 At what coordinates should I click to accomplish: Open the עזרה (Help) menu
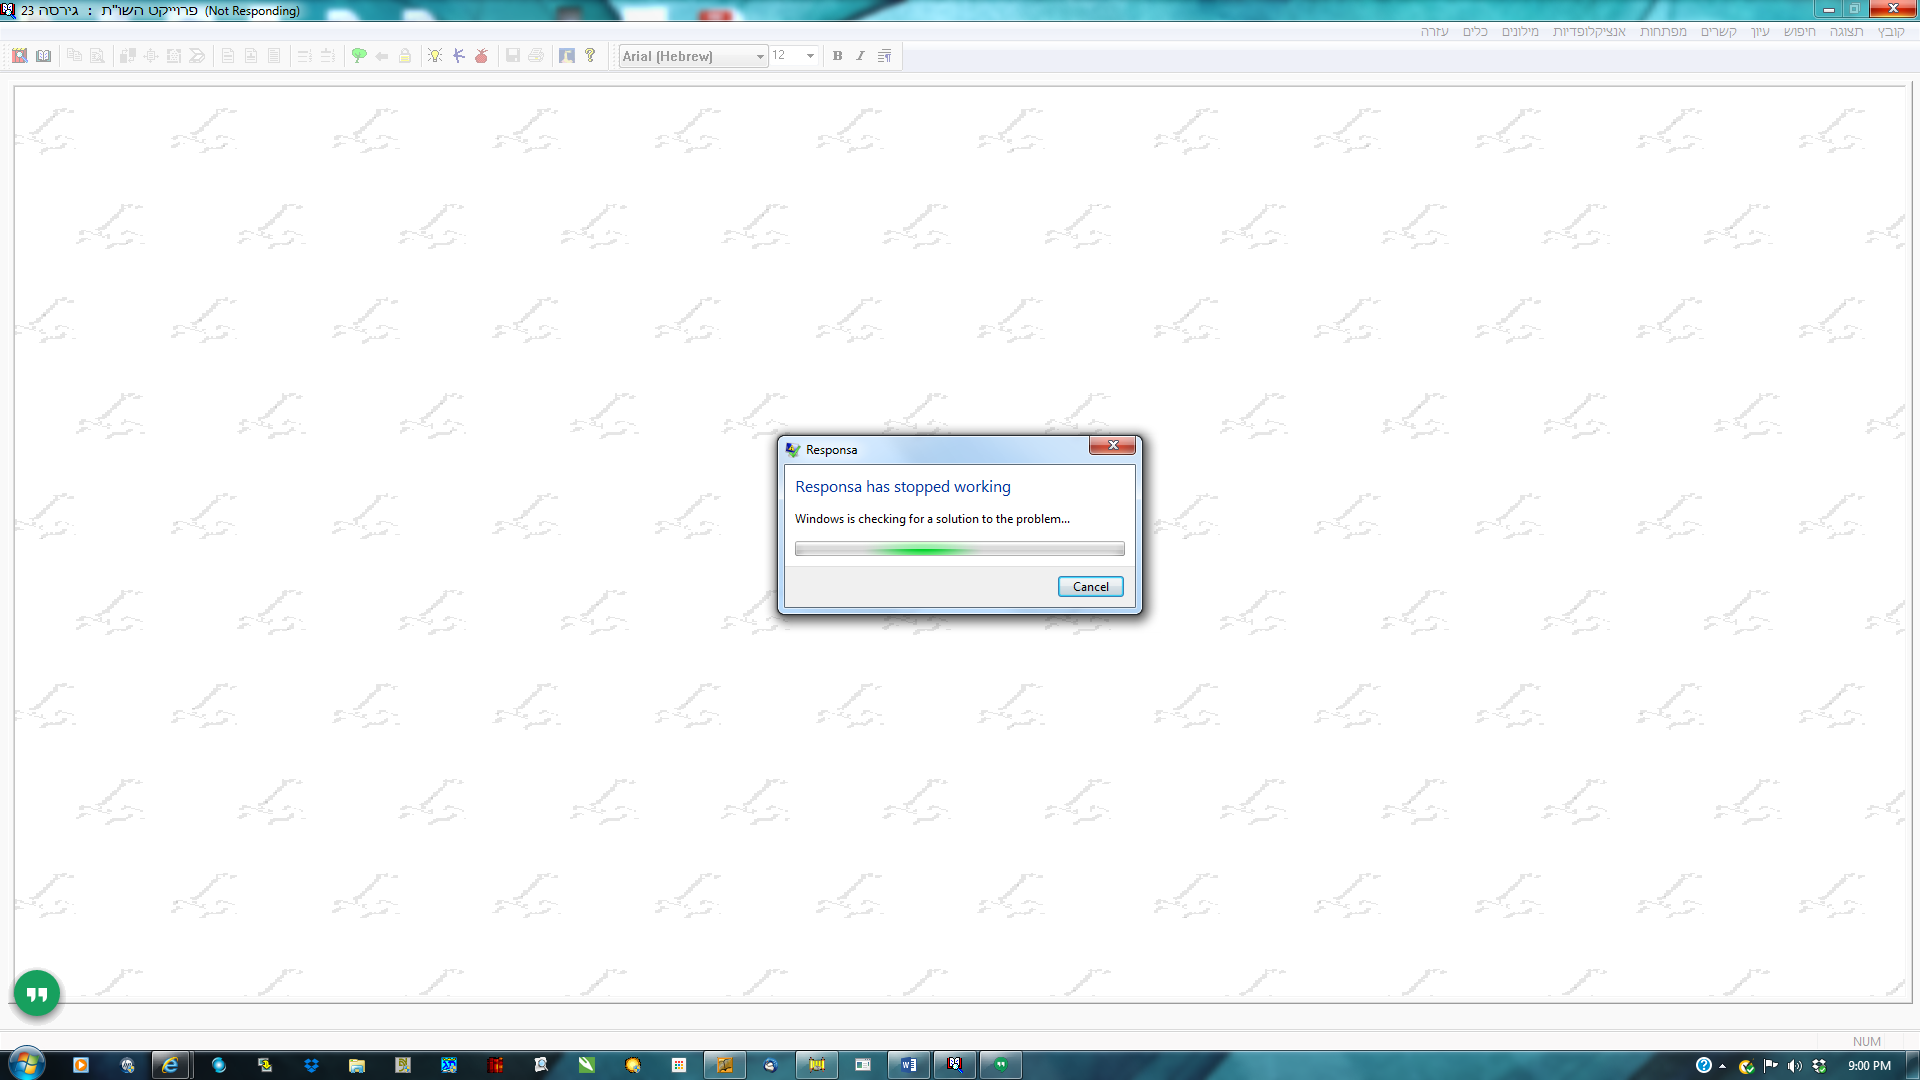point(1434,32)
